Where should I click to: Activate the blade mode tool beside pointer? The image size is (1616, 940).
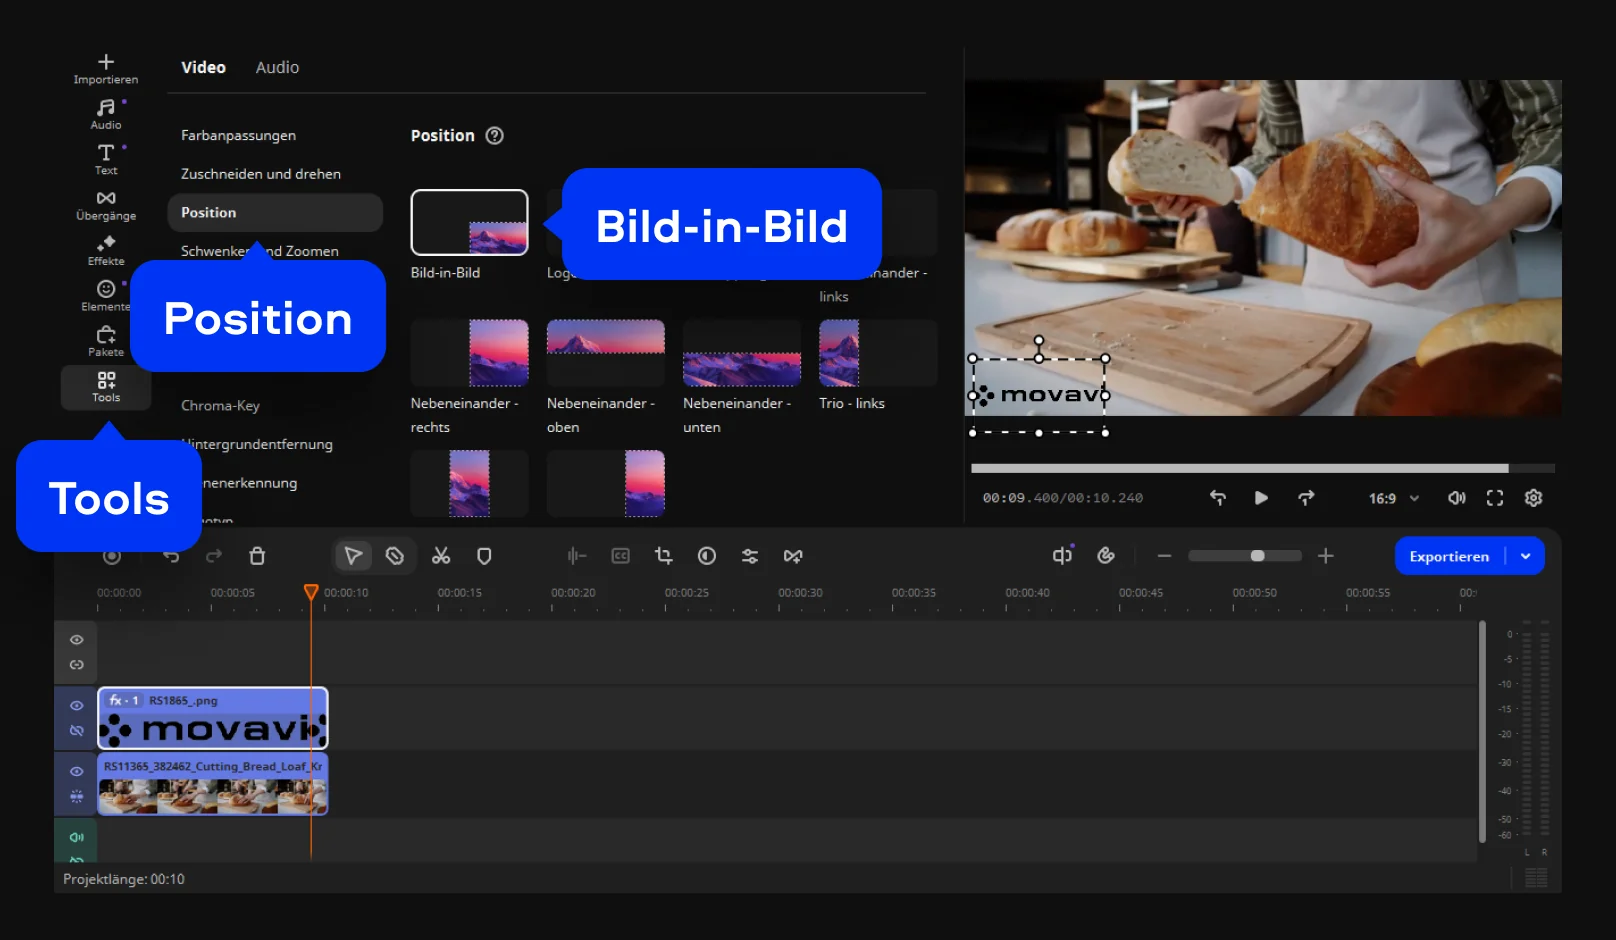point(395,556)
